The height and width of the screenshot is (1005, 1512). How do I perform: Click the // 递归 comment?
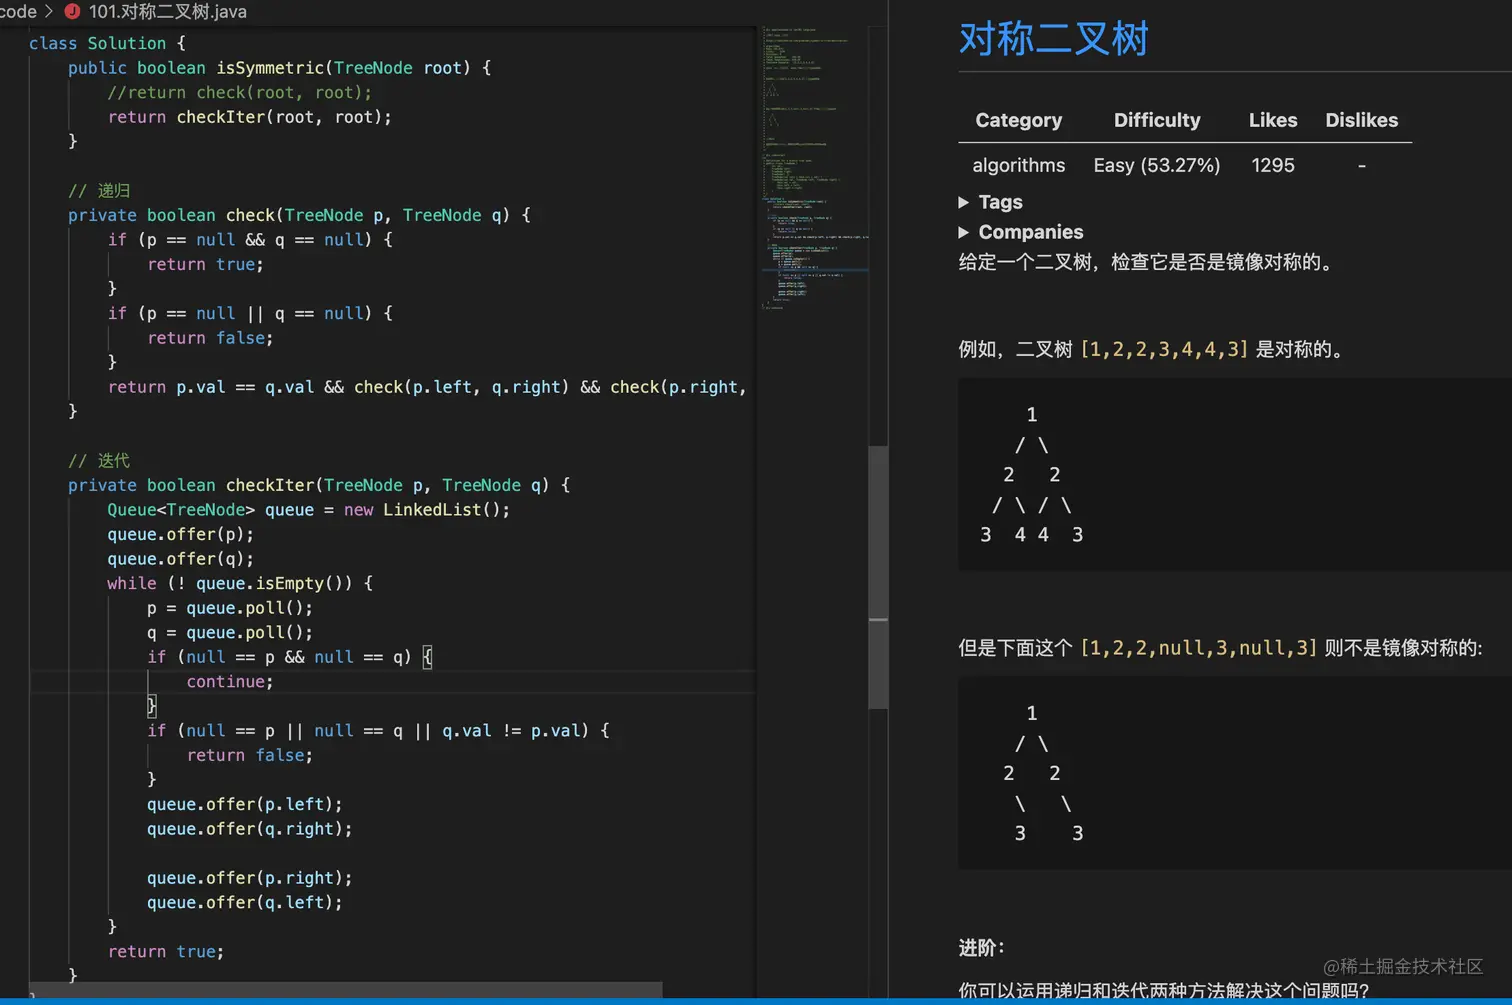pyautogui.click(x=99, y=190)
